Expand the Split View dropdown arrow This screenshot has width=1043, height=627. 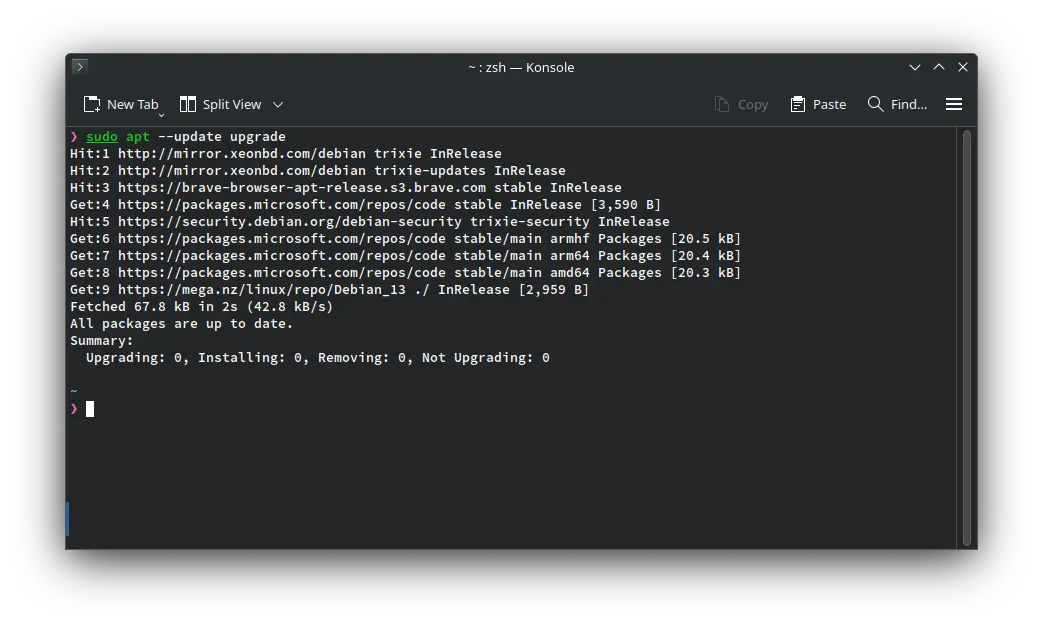click(278, 104)
